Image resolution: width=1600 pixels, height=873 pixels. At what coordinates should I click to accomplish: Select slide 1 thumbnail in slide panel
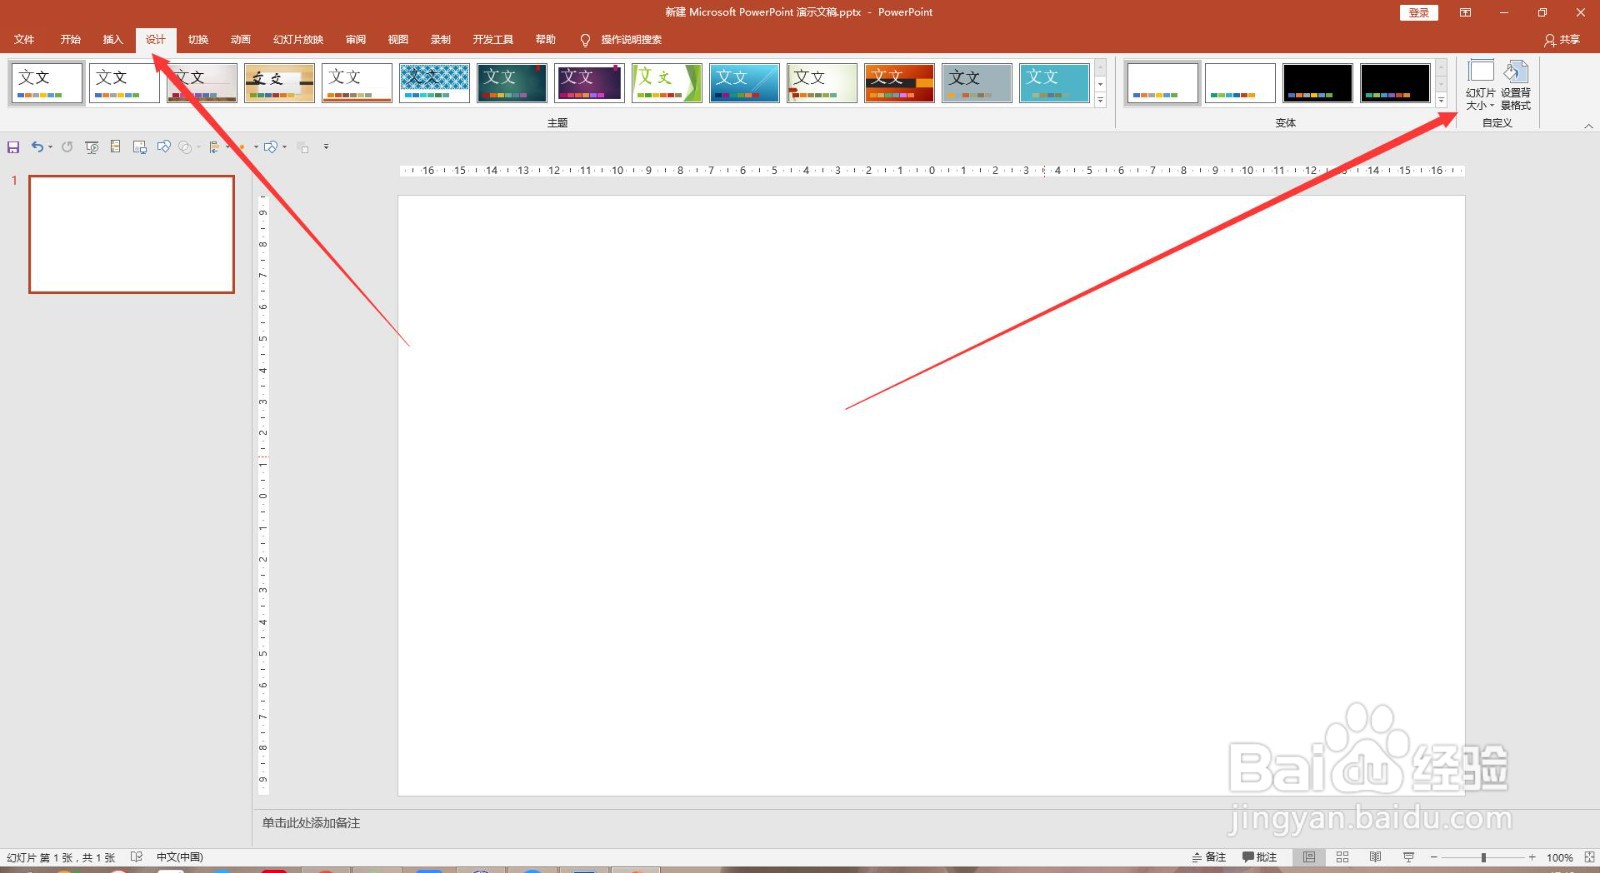(x=132, y=235)
